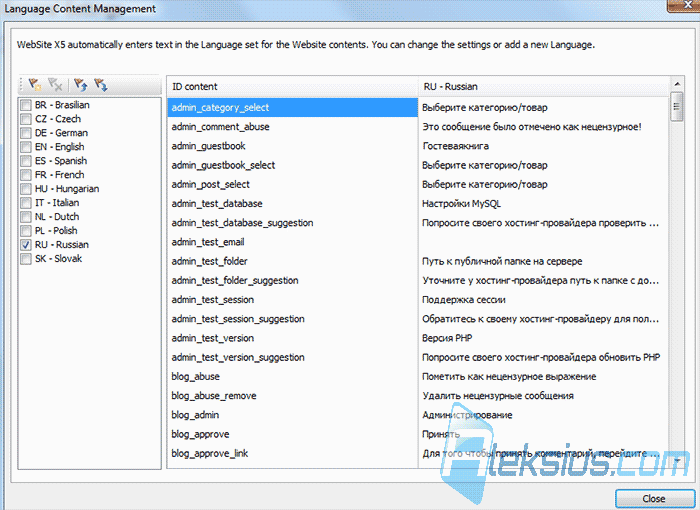This screenshot has height=510, width=700.
Task: Check the SK - Slovak language box
Action: pos(26,259)
